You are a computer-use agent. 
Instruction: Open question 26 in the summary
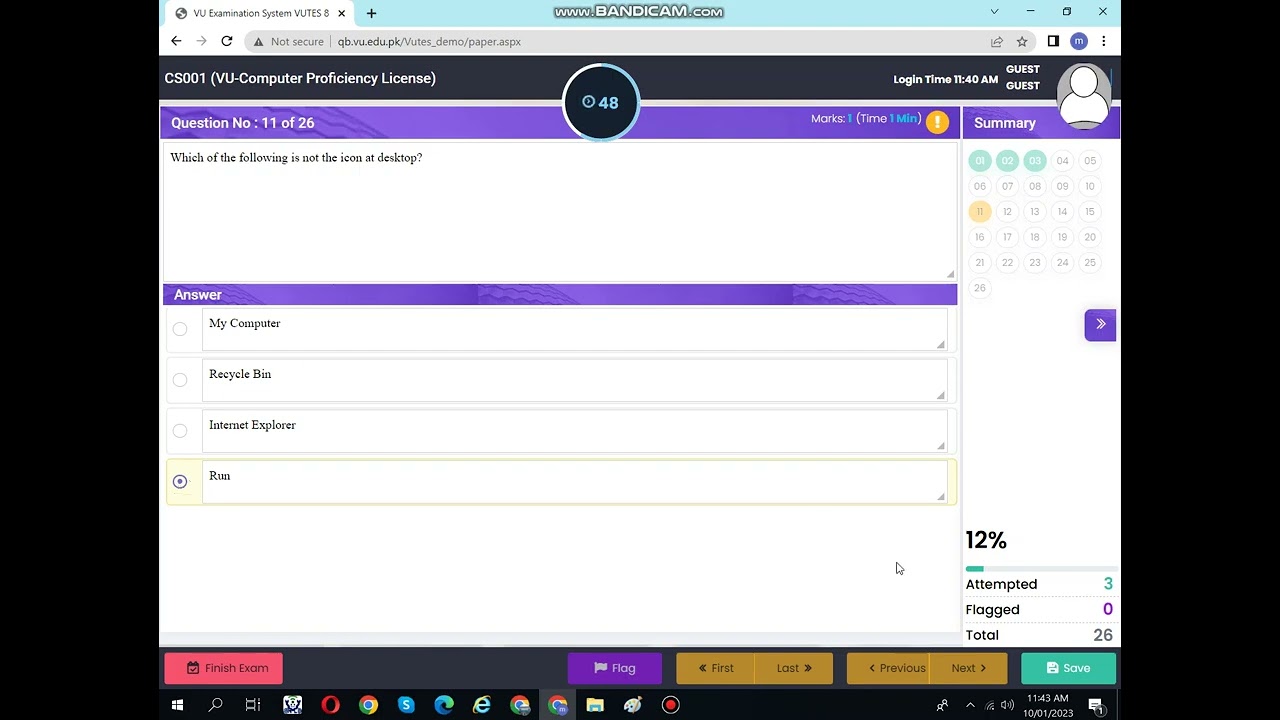tap(980, 288)
